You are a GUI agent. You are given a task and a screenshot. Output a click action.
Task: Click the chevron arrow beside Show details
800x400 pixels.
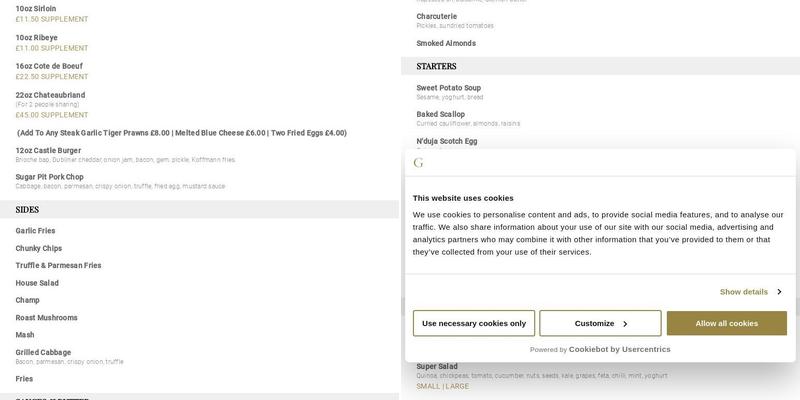(x=779, y=292)
